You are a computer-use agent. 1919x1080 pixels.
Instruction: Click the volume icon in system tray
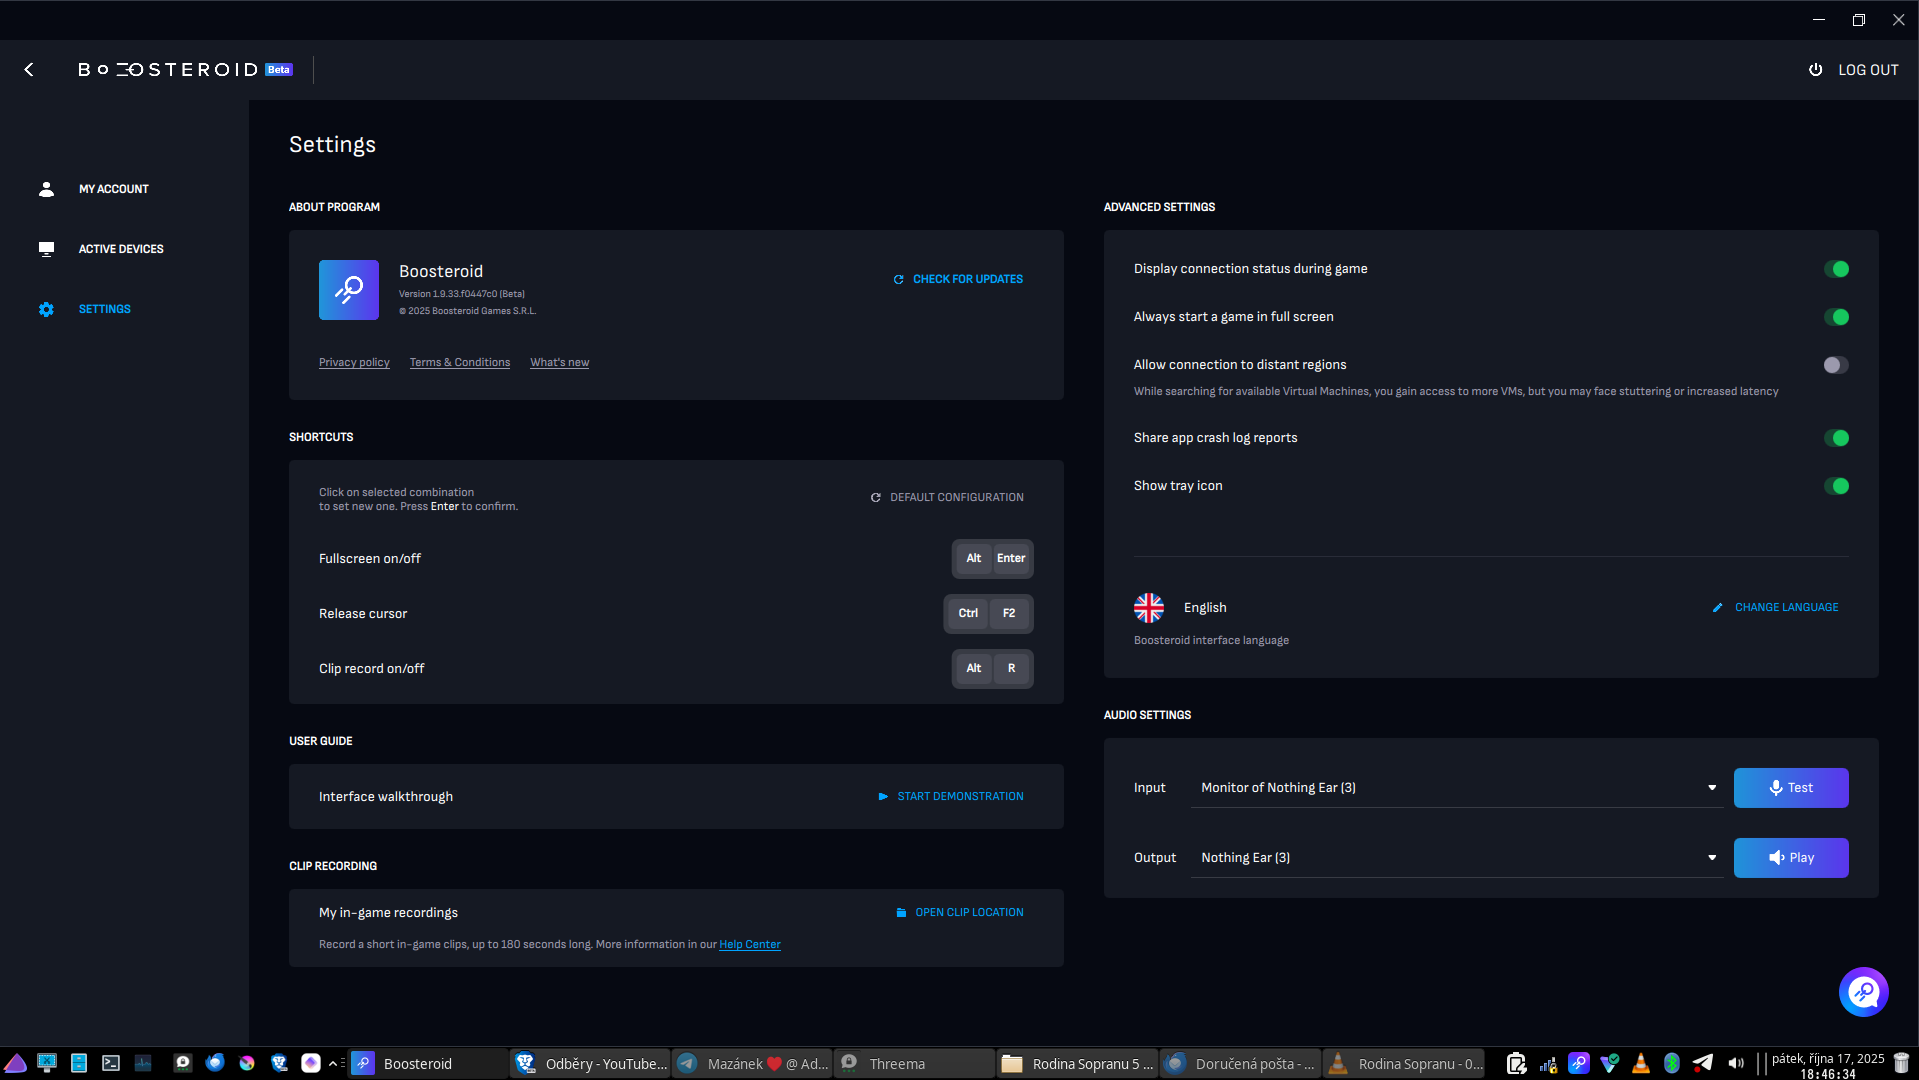click(x=1735, y=1063)
